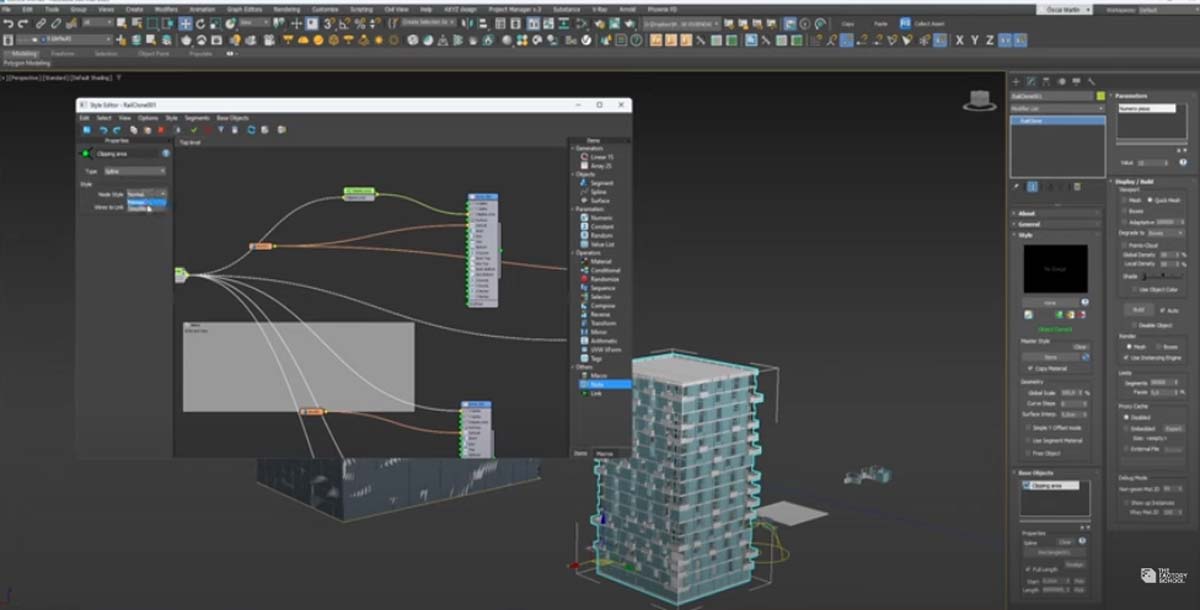Viewport: 1200px width, 610px height.
Task: Toggle the Use Segment Material checkbox
Action: click(x=1028, y=440)
